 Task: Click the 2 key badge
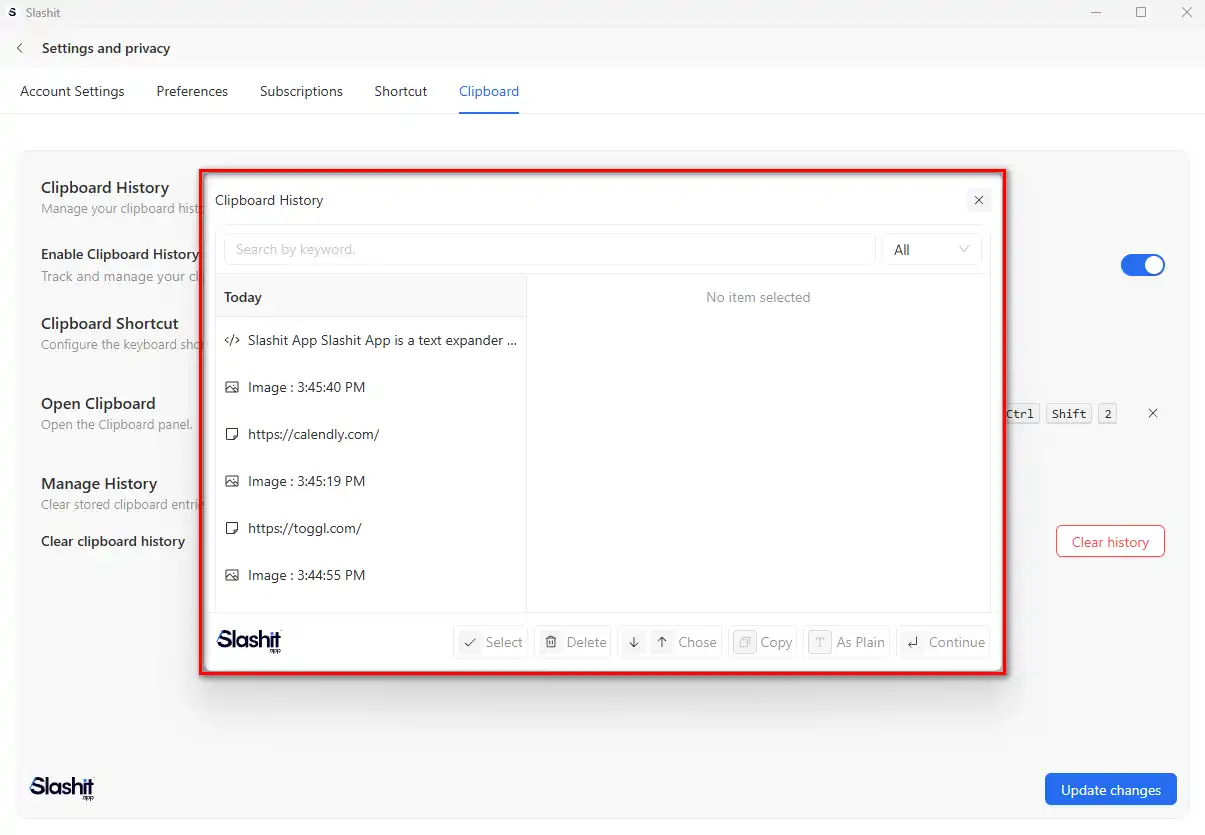click(1107, 413)
